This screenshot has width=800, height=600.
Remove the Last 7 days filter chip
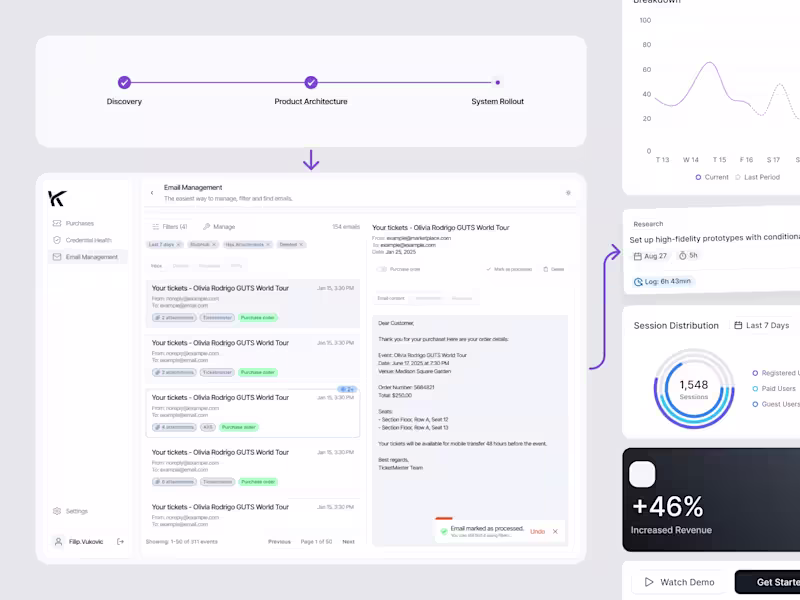179,245
